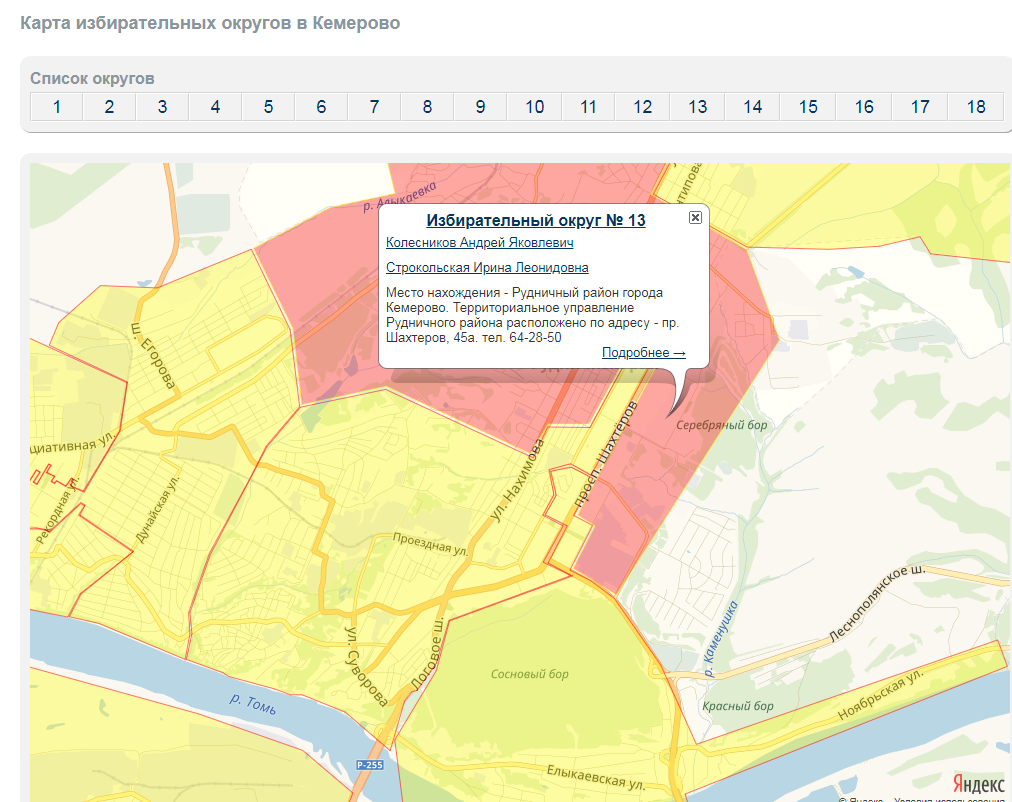Click 'просп. Шахтеров' street label
The width and height of the screenshot is (1012, 802).
[x=605, y=456]
